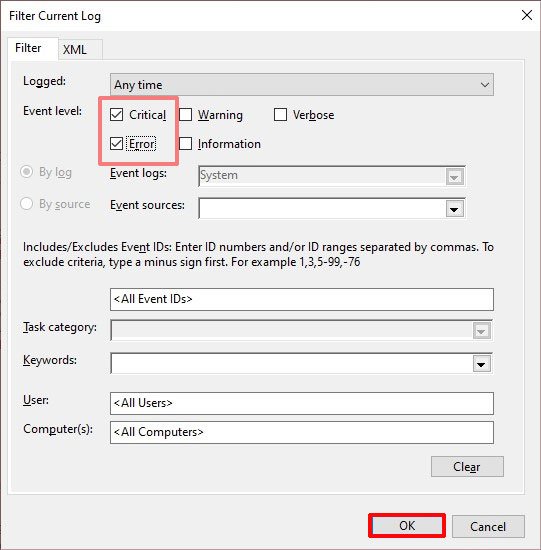Enable the Warning event level checkbox
Viewport: 541px width, 550px height.
(x=185, y=115)
